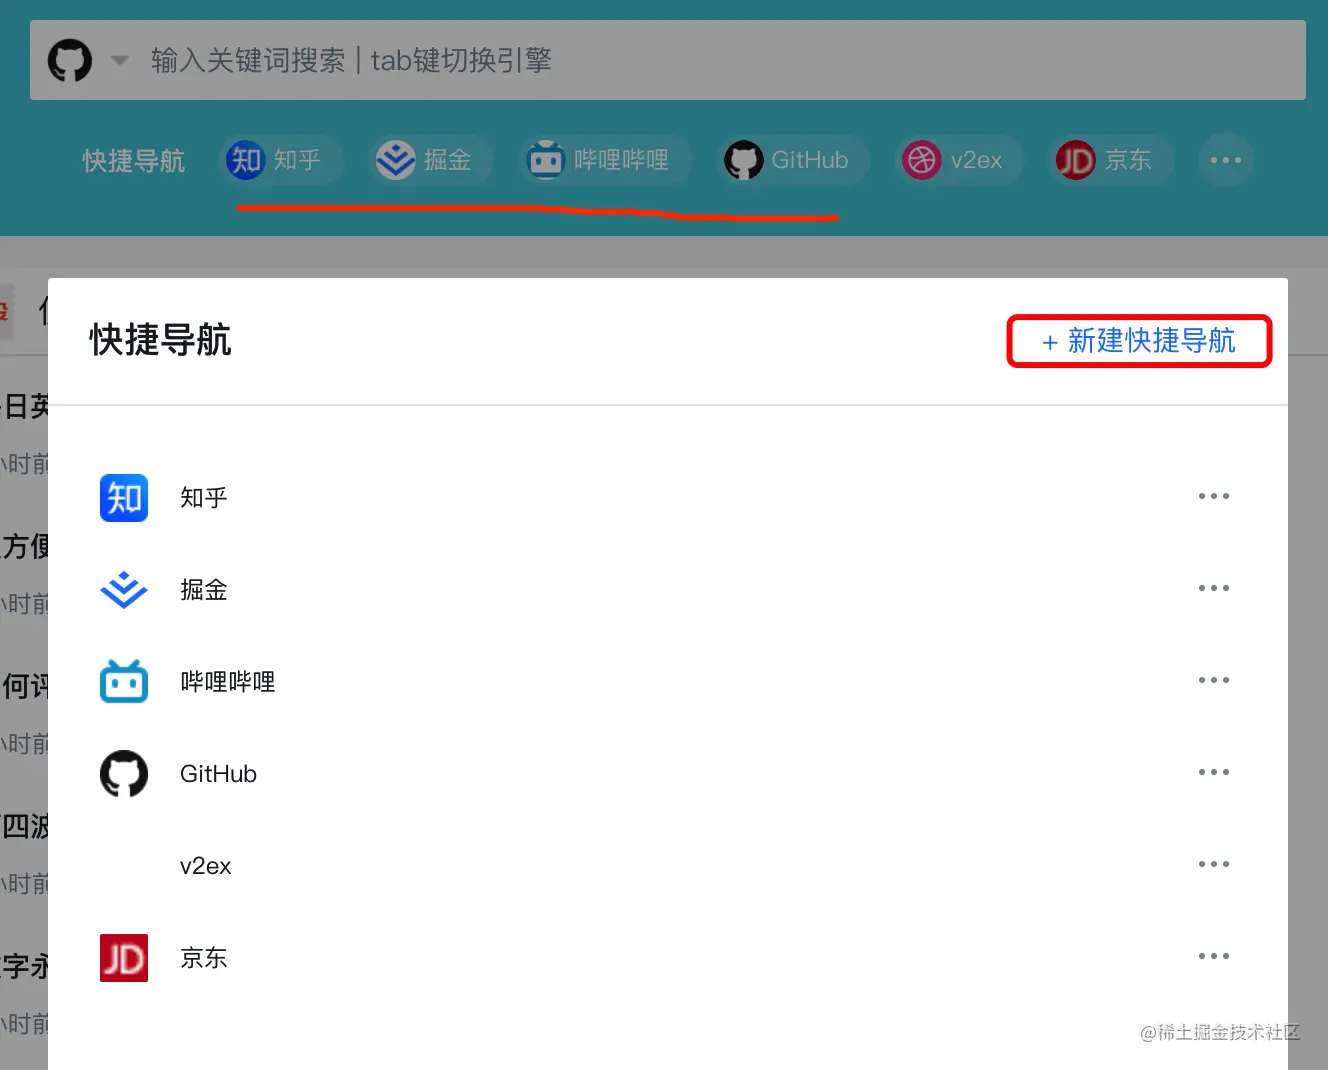Screen dimensions: 1328x1070
Task: Select the 掘金 row label
Action: (x=204, y=590)
